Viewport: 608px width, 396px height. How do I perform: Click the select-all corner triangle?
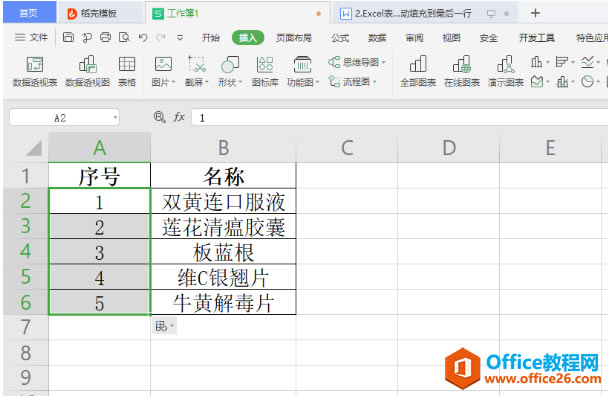point(34,148)
